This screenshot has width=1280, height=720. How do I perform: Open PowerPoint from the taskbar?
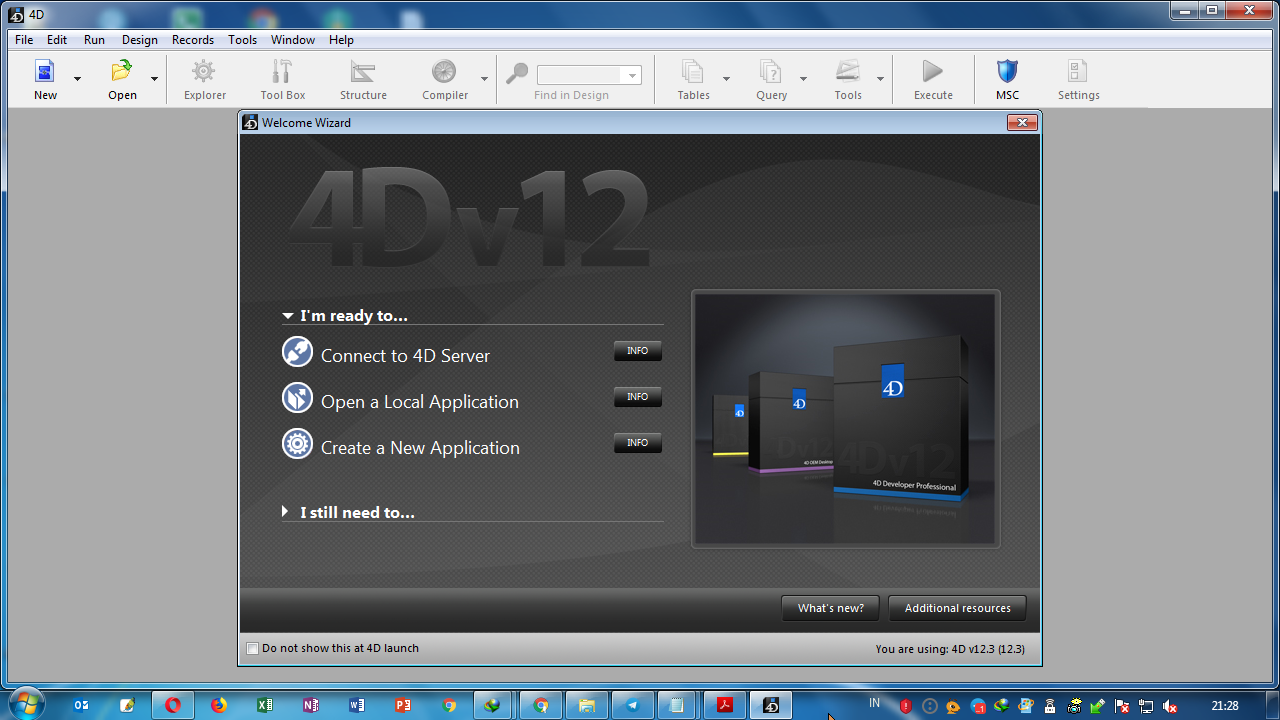(403, 705)
